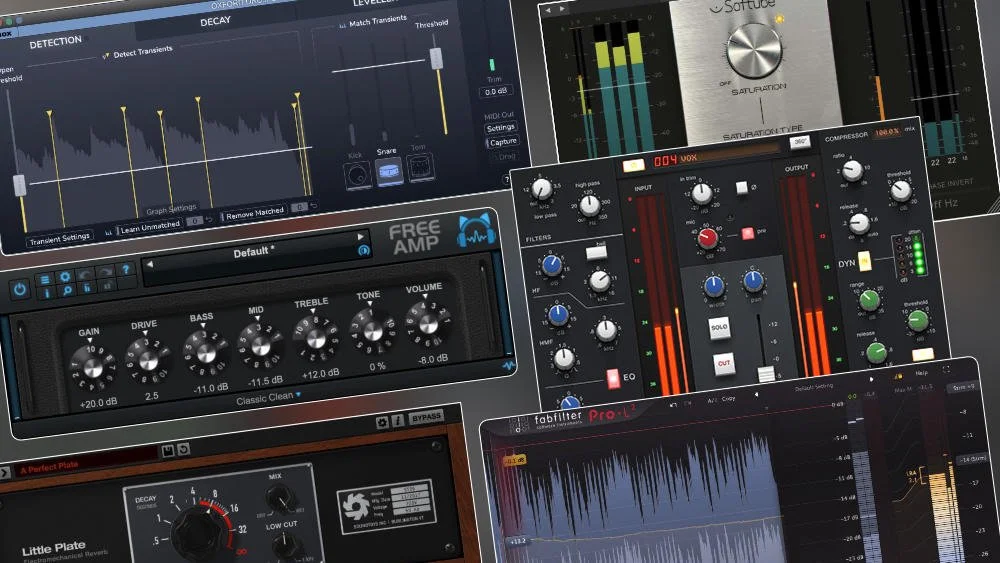Open Free Amp settings gear icon

click(65, 277)
